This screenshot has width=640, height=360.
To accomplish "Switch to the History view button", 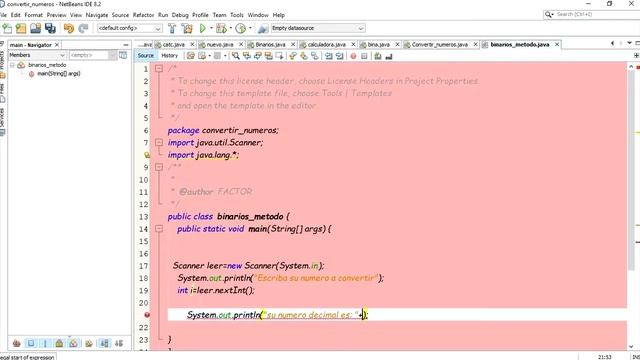I will [x=169, y=56].
